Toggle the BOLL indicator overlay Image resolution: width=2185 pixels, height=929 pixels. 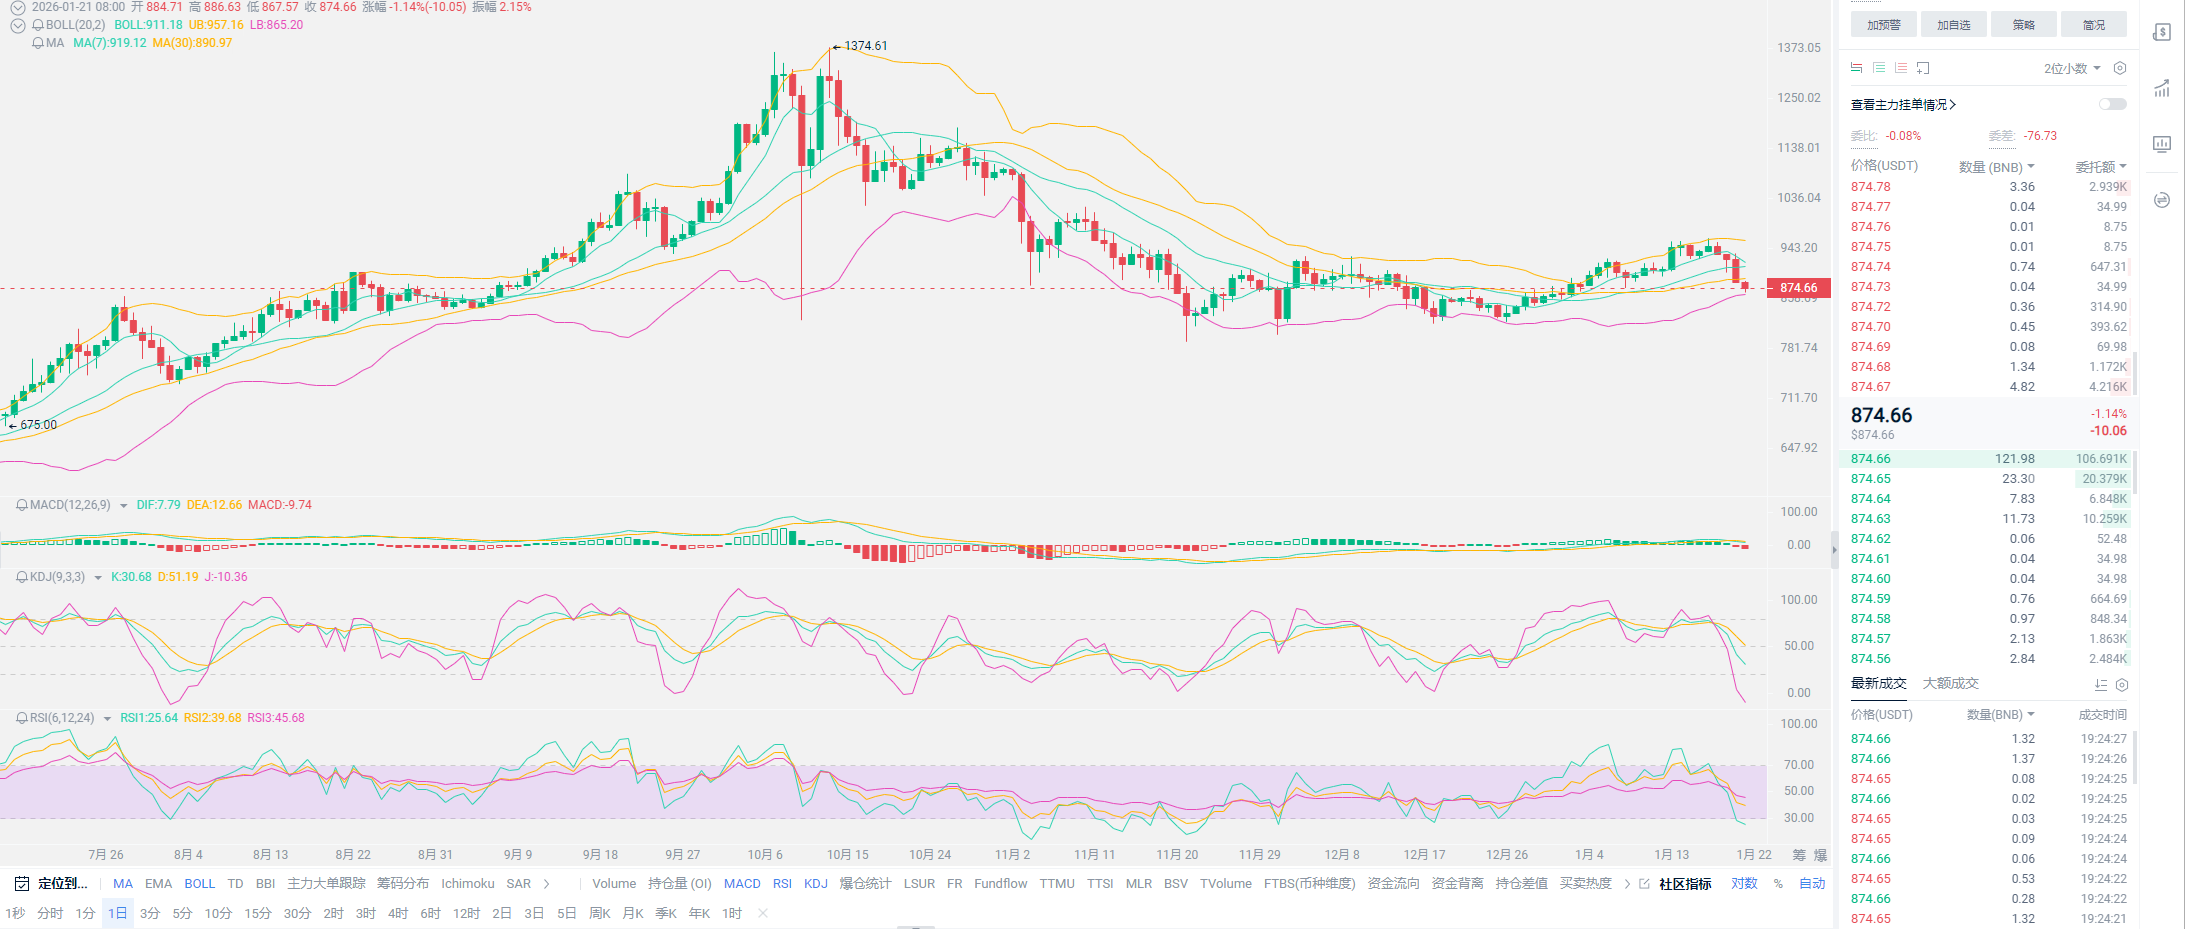click(199, 884)
